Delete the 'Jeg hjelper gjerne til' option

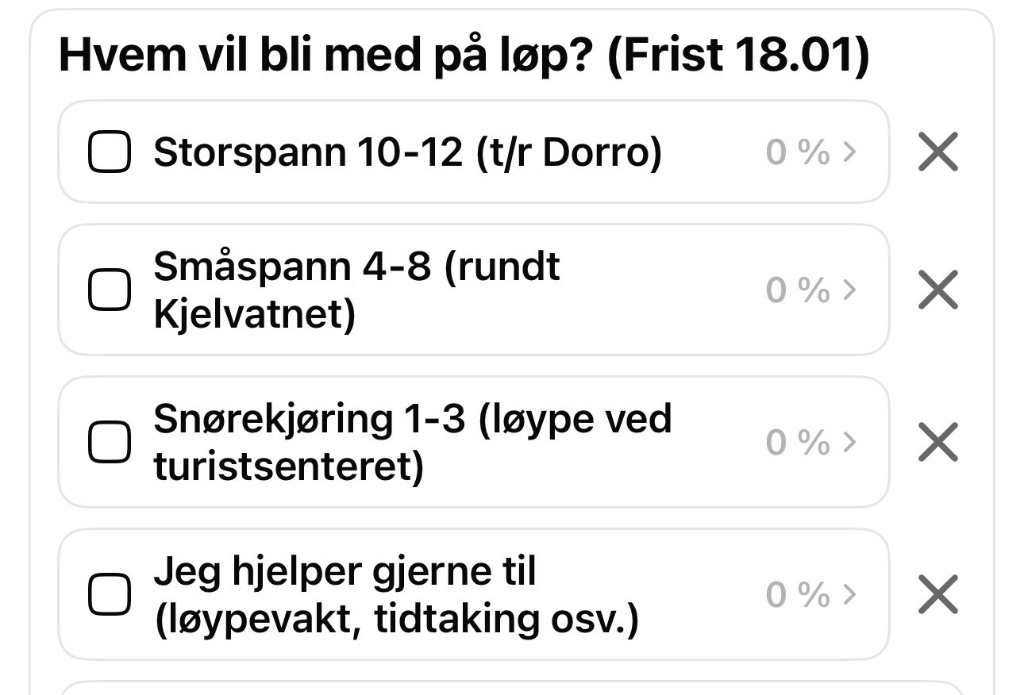tap(937, 593)
